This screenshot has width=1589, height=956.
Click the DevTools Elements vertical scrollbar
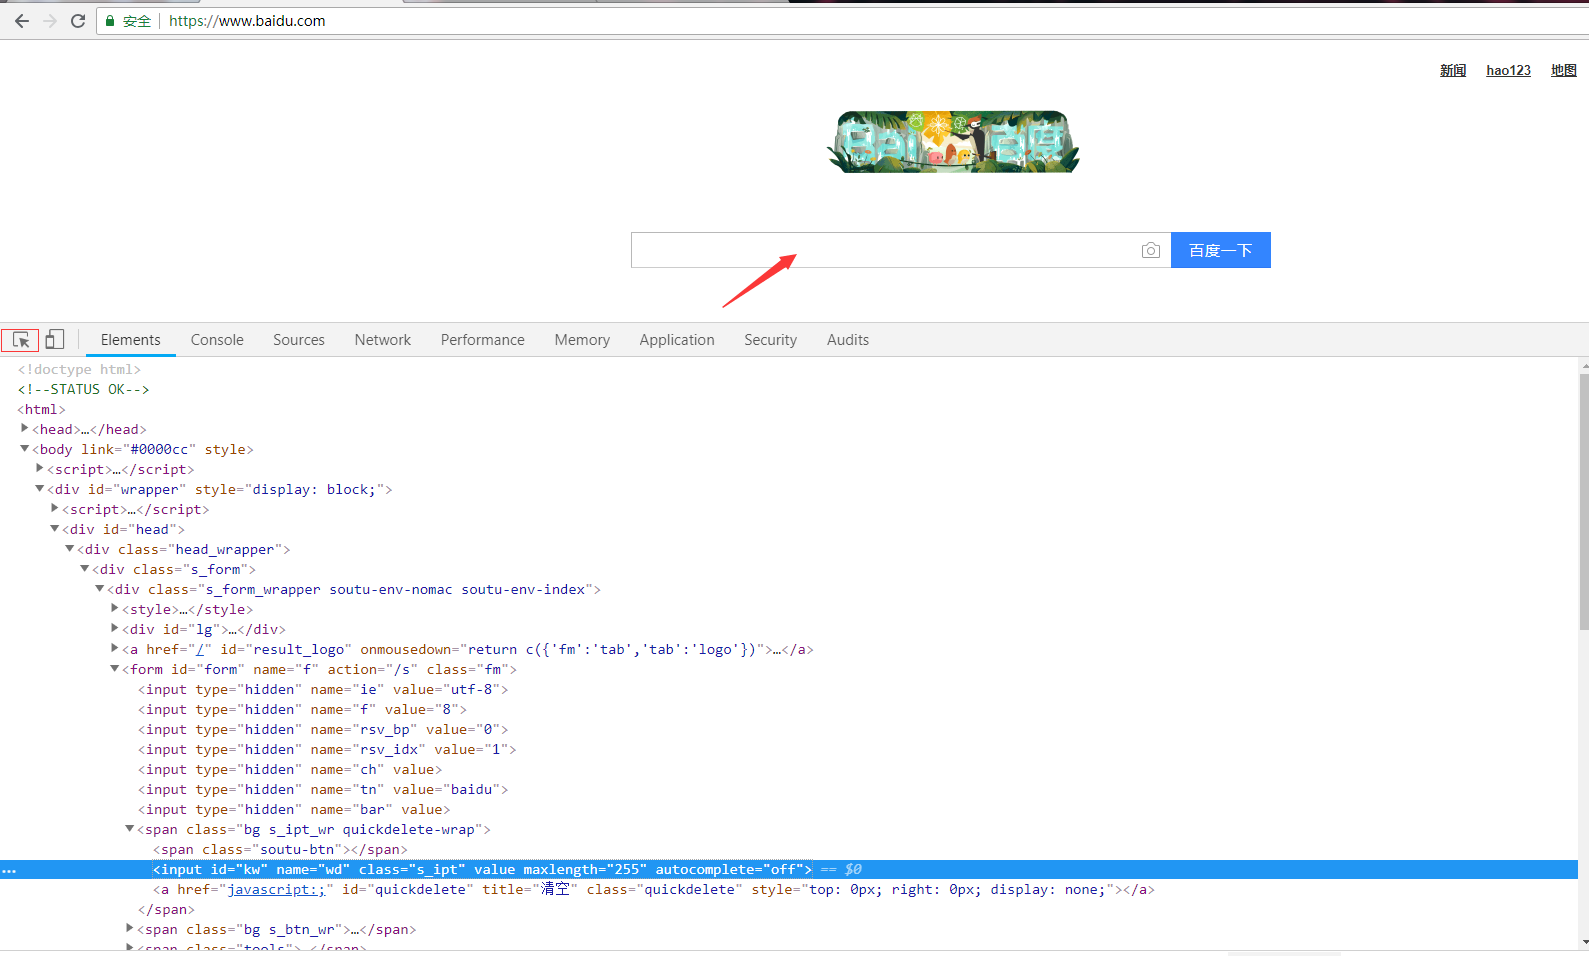(1583, 500)
